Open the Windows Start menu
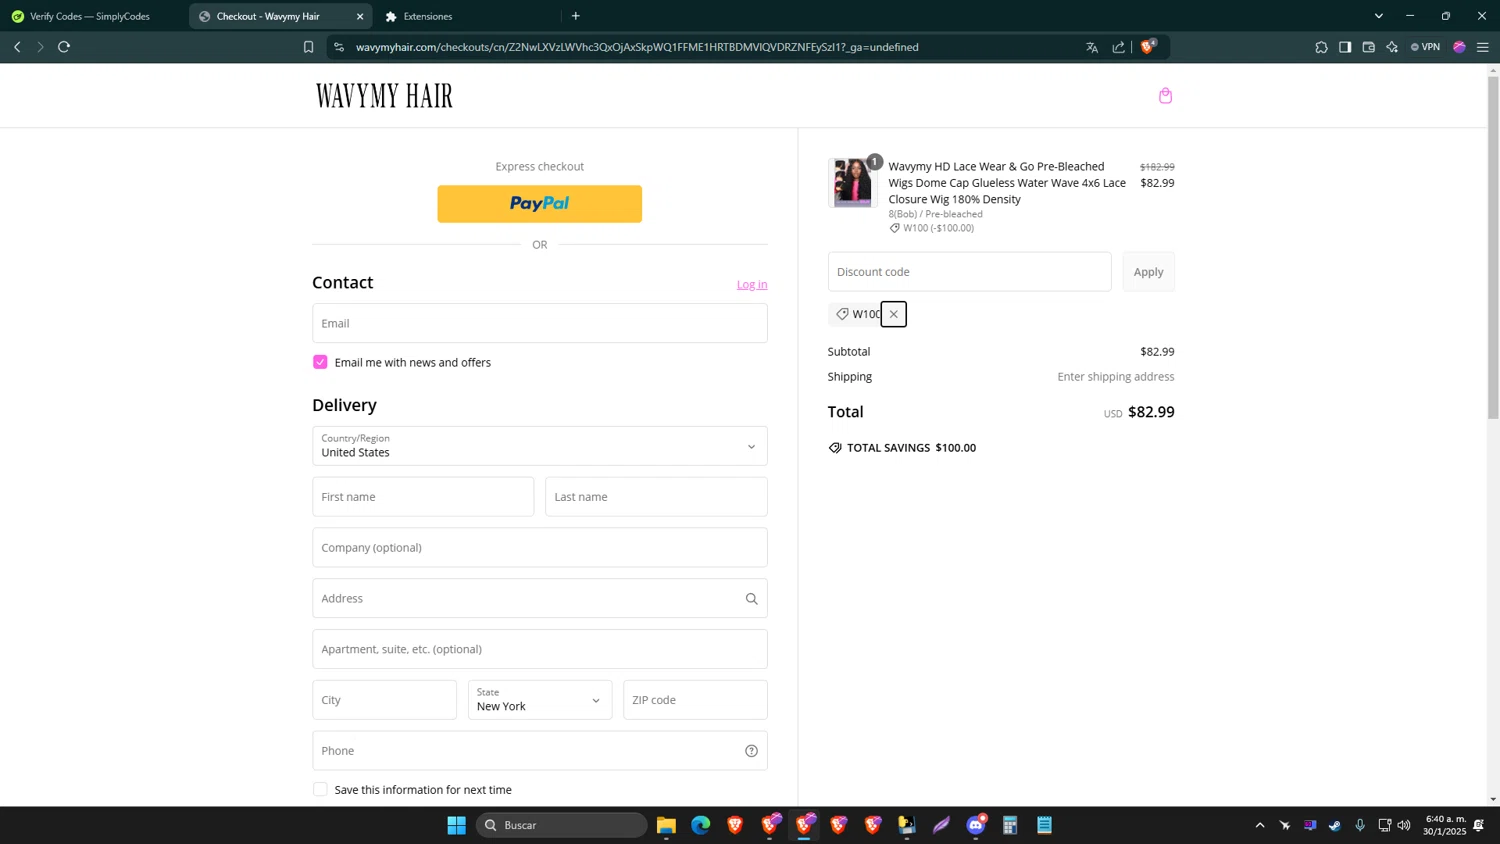This screenshot has width=1500, height=844. (x=456, y=825)
